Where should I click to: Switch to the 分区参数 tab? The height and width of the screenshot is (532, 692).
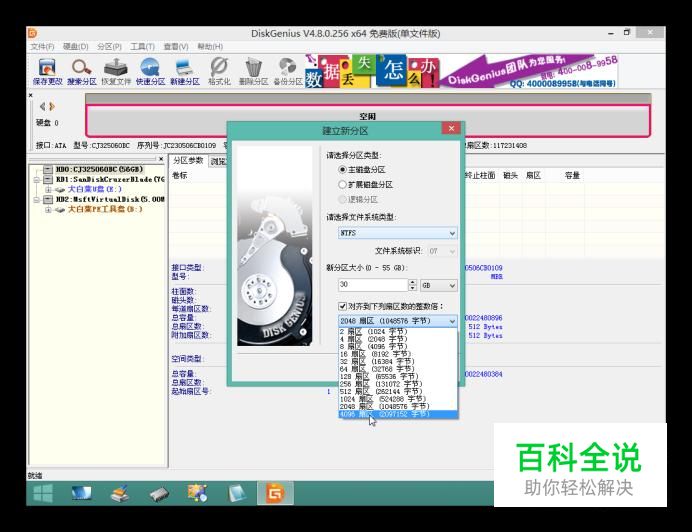tap(188, 161)
